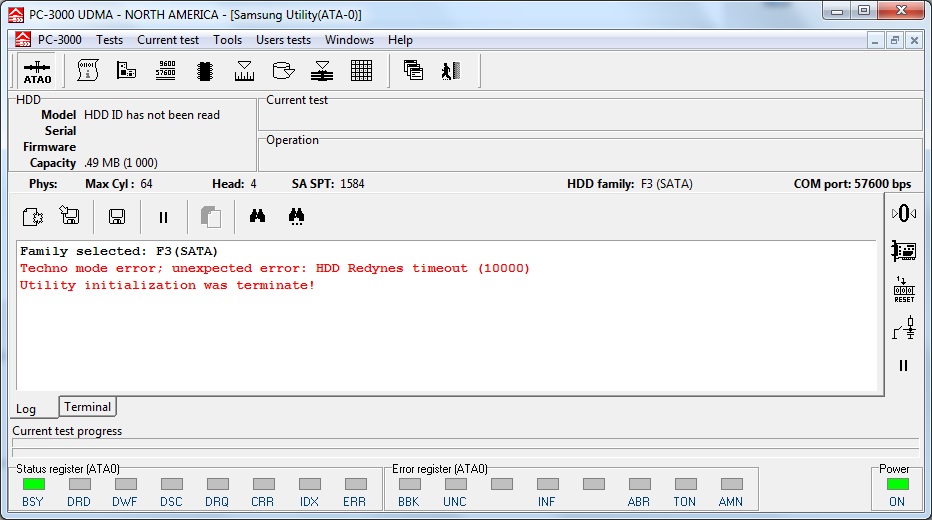Open the Tests menu
The height and width of the screenshot is (520, 932).
[109, 40]
